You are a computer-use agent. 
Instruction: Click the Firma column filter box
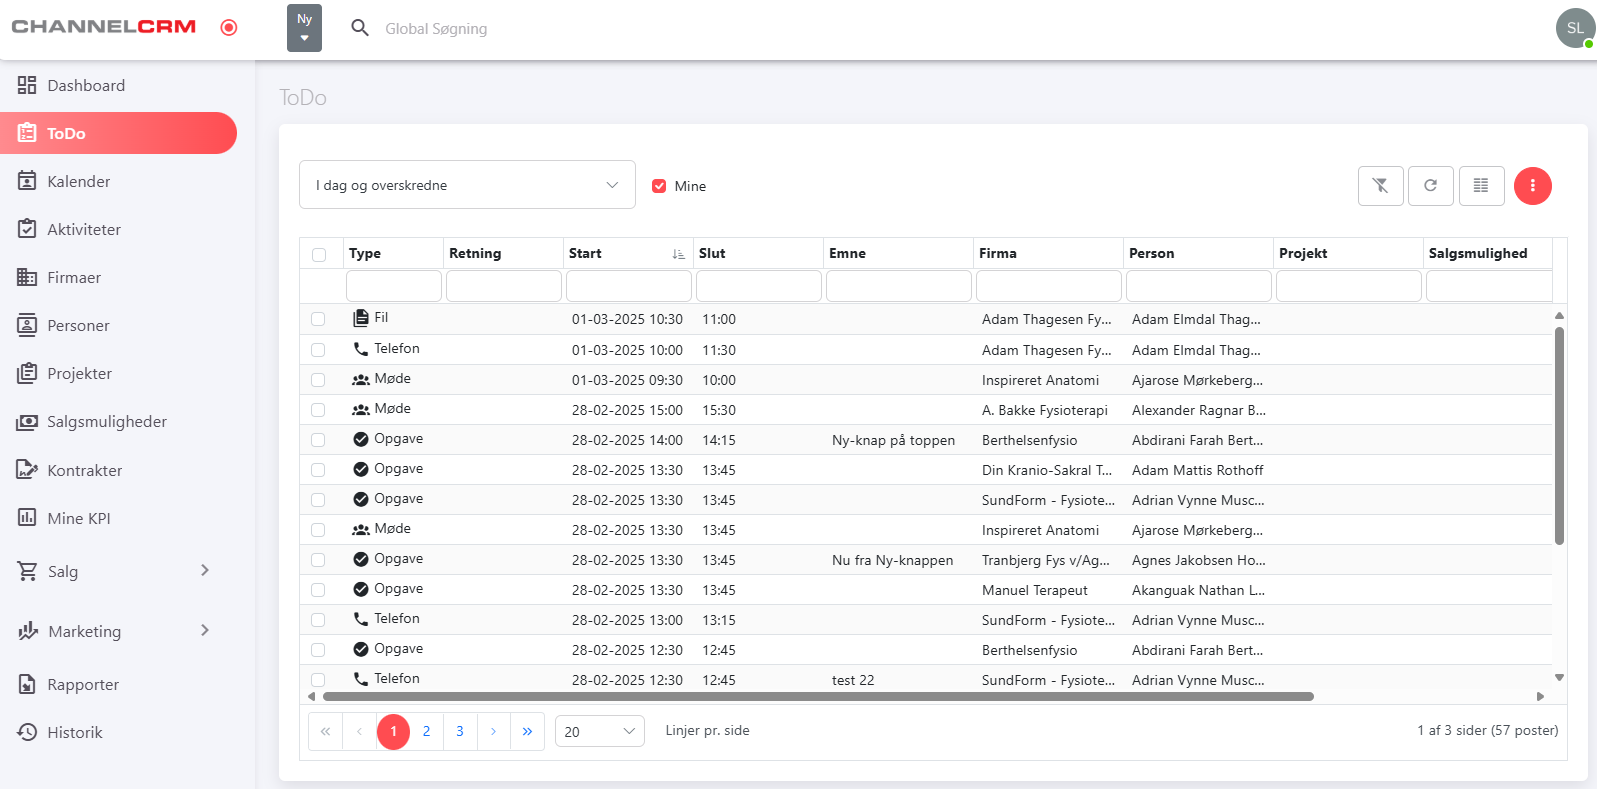(x=1049, y=286)
